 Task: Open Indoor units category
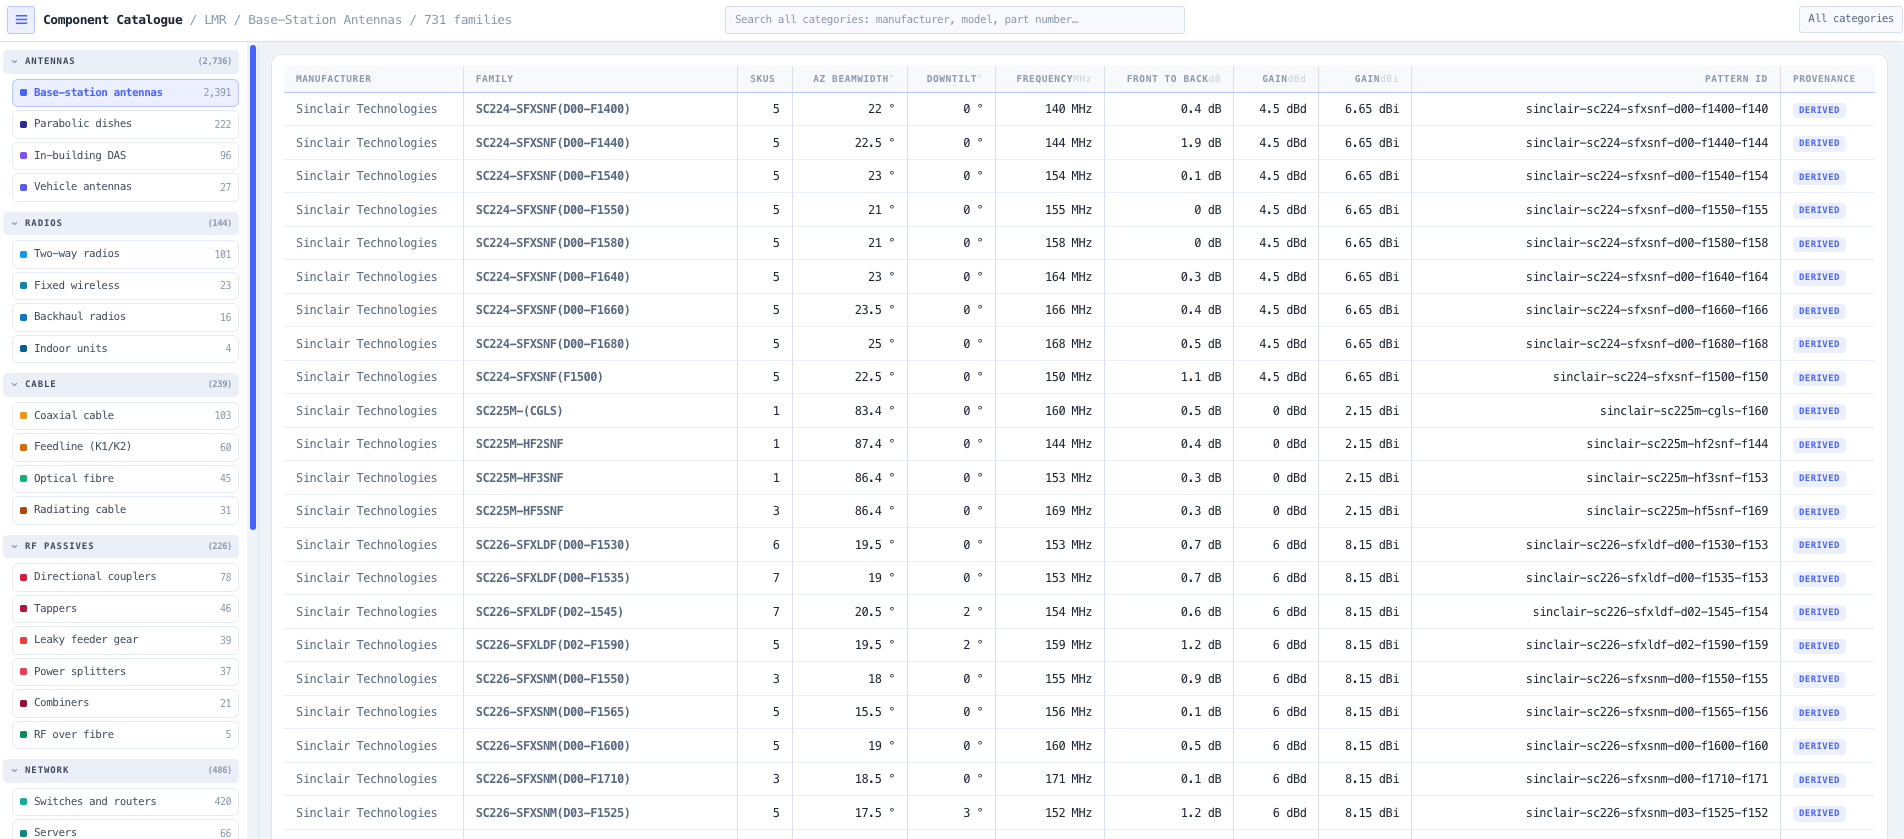[125, 348]
